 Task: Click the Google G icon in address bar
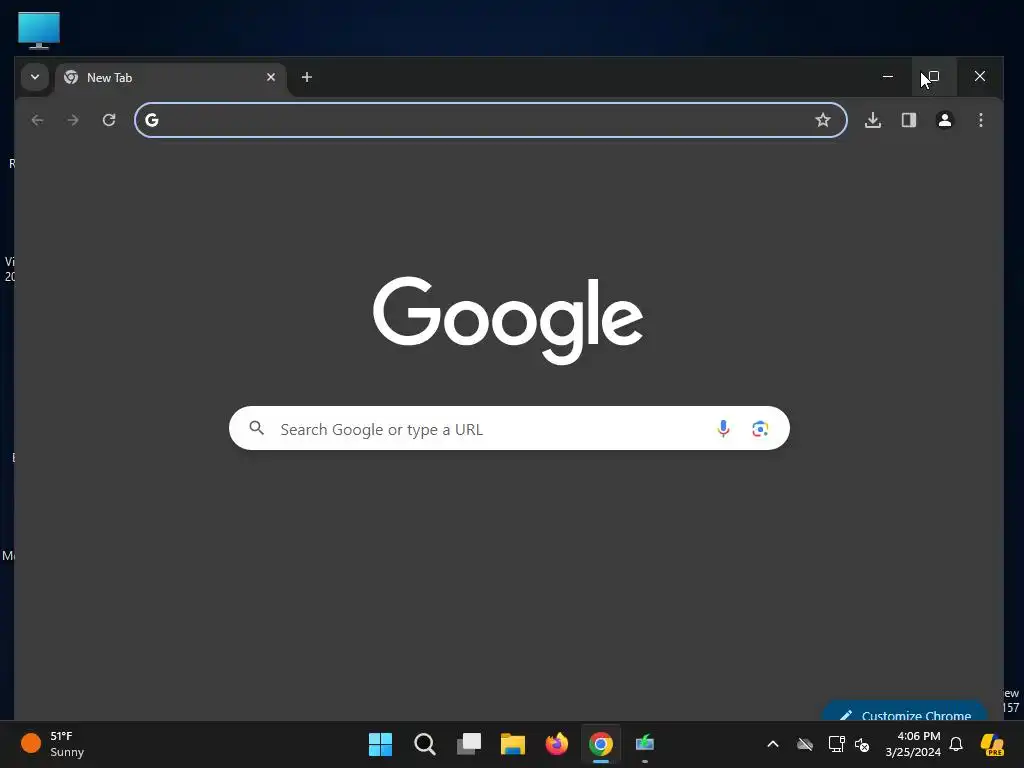pyautogui.click(x=152, y=120)
